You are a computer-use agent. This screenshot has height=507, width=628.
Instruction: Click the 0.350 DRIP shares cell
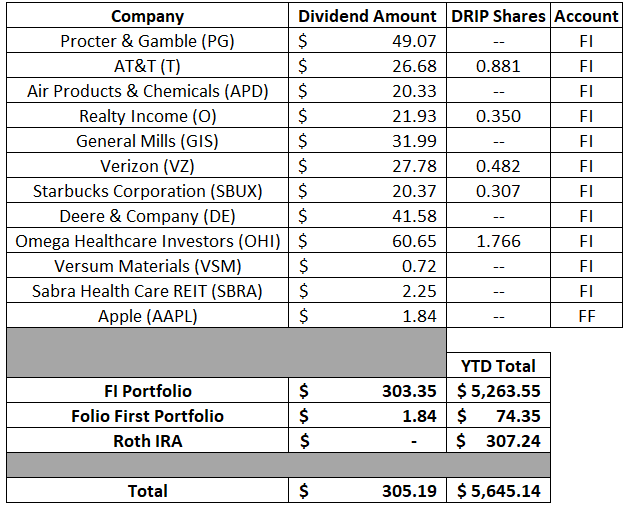point(498,116)
